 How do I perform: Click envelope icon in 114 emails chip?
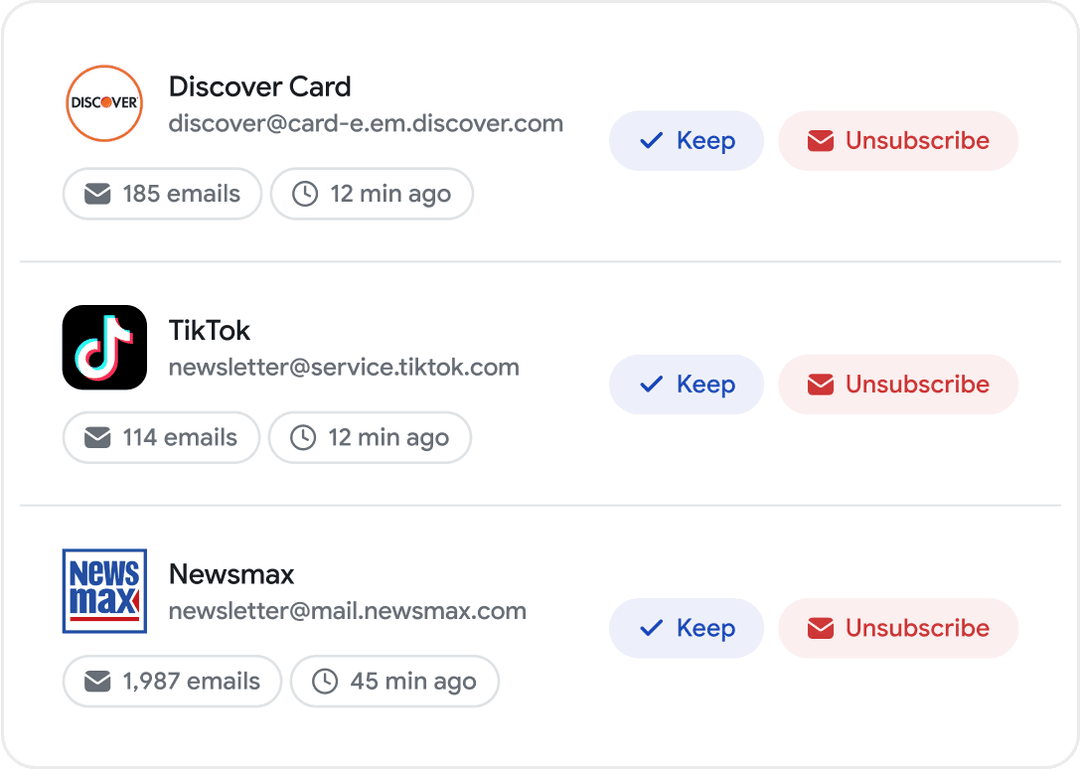tap(97, 438)
